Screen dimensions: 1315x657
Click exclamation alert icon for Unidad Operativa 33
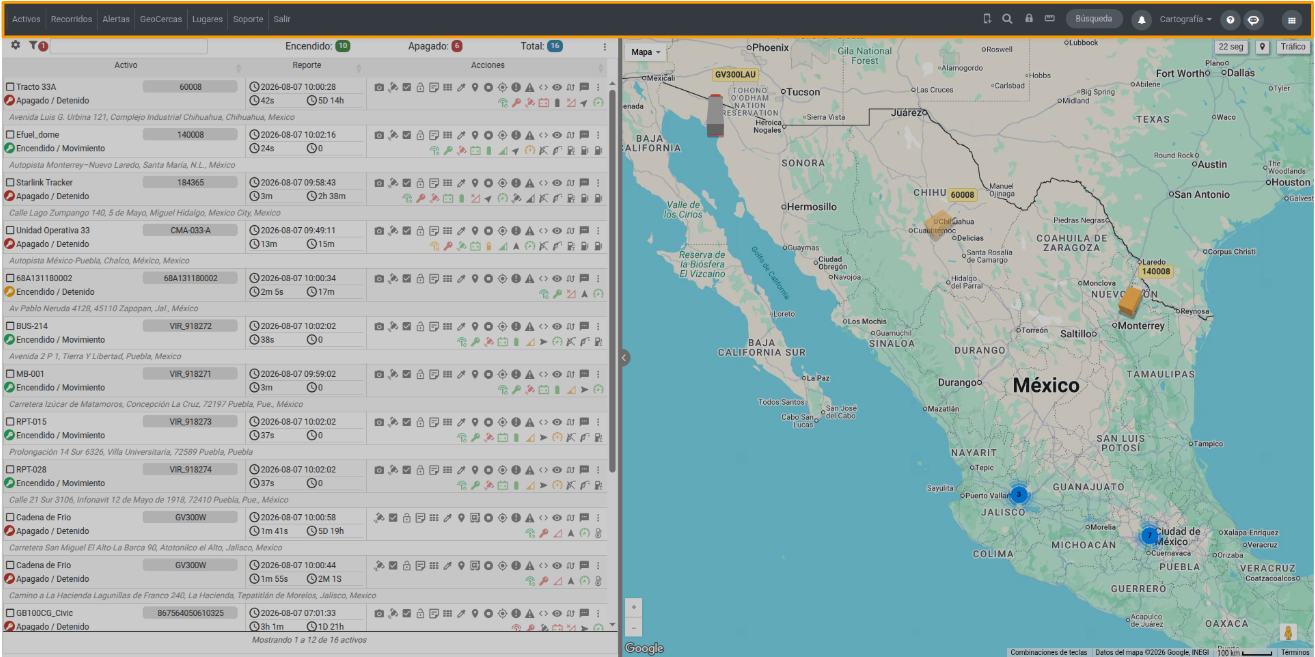[516, 231]
